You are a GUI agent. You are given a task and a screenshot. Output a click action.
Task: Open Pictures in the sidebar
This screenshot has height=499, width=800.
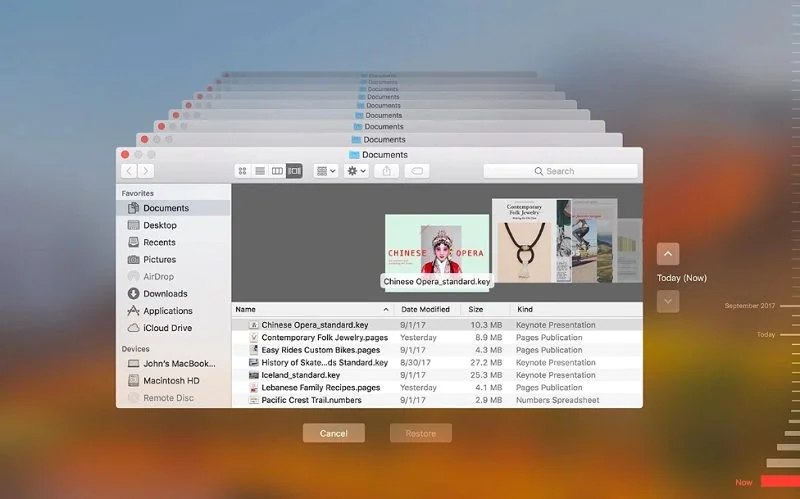click(173, 259)
